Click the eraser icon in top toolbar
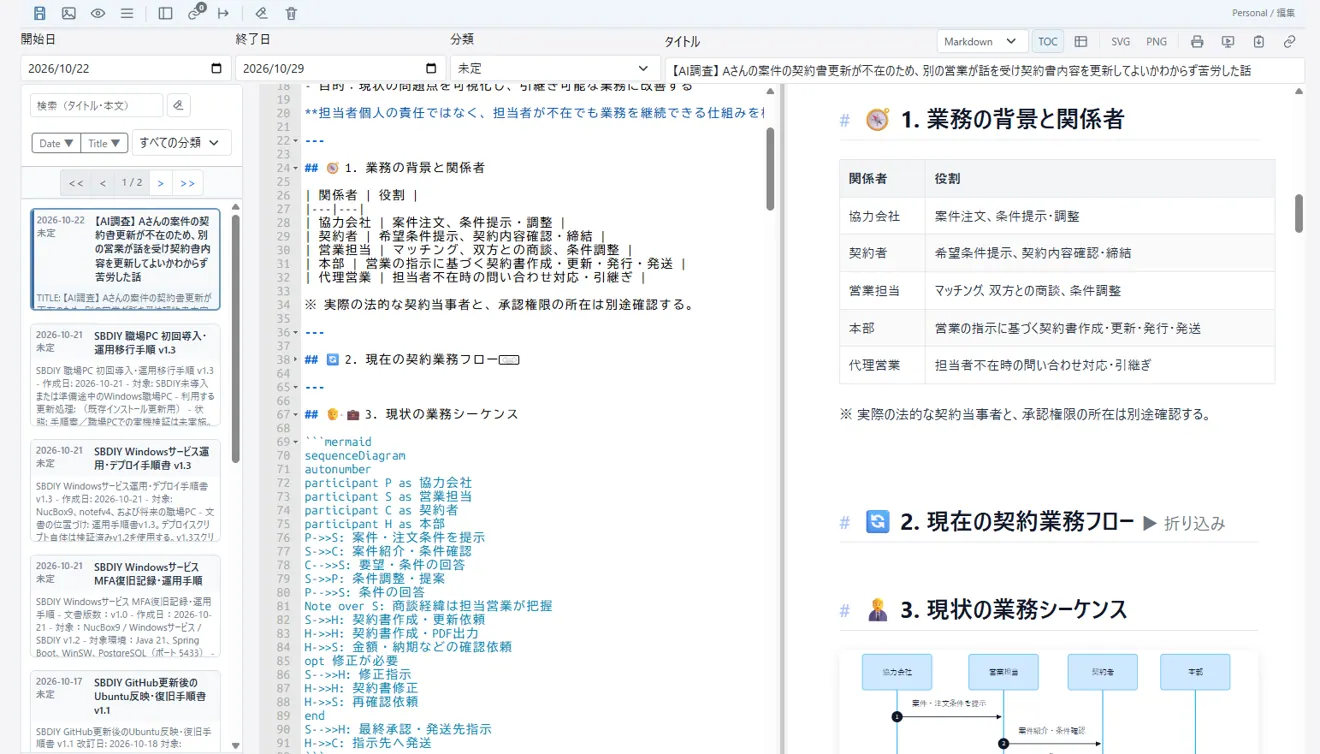The height and width of the screenshot is (754, 1320). coord(261,14)
